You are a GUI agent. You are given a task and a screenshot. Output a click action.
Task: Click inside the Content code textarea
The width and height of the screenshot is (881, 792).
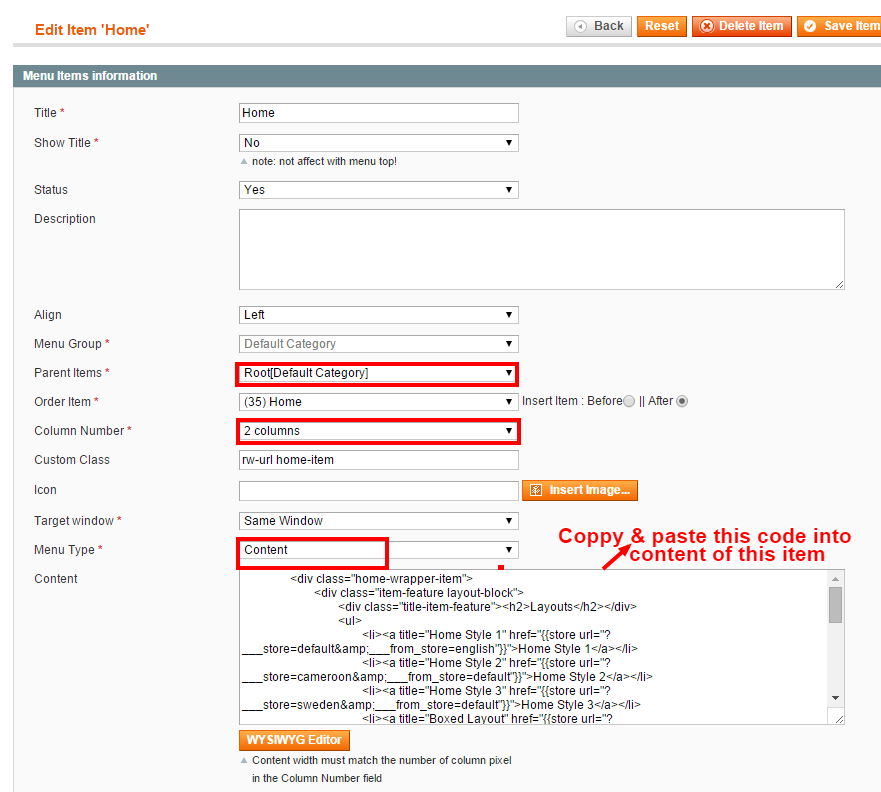[533, 647]
